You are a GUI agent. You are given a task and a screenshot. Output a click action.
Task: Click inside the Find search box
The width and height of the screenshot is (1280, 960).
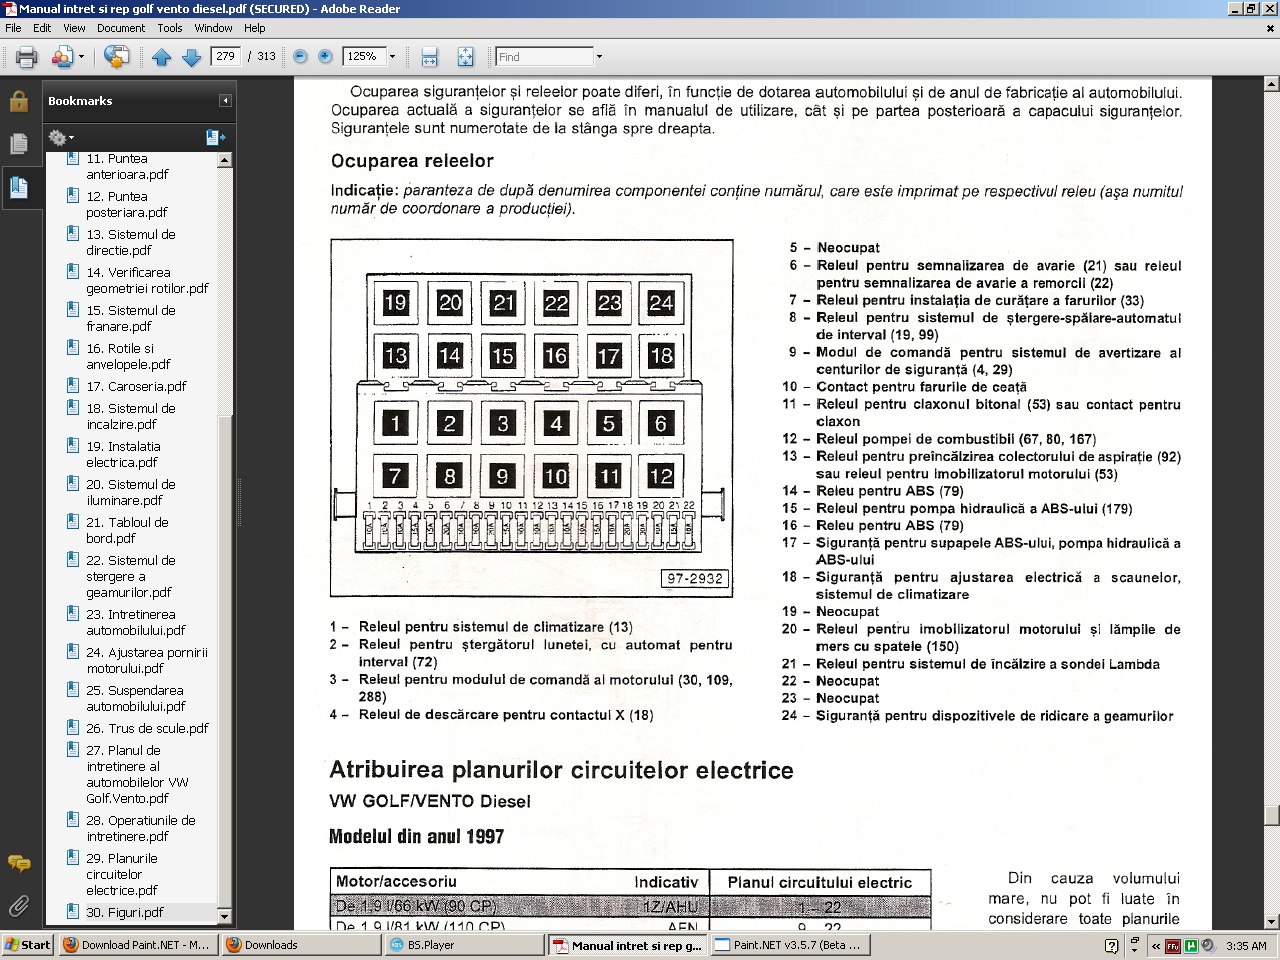[x=545, y=57]
